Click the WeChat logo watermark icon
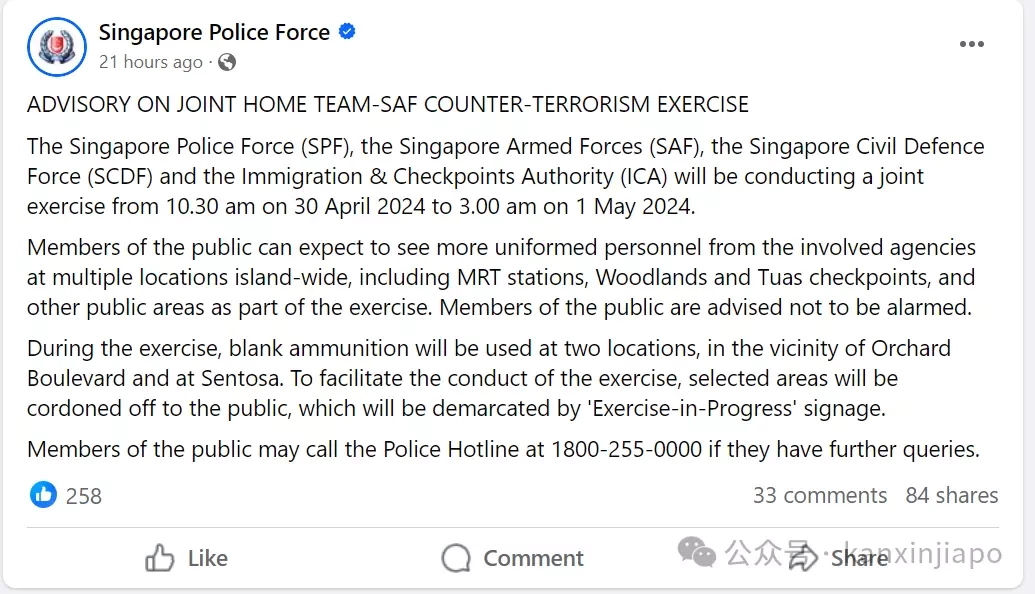This screenshot has height=594, width=1035. (x=696, y=552)
